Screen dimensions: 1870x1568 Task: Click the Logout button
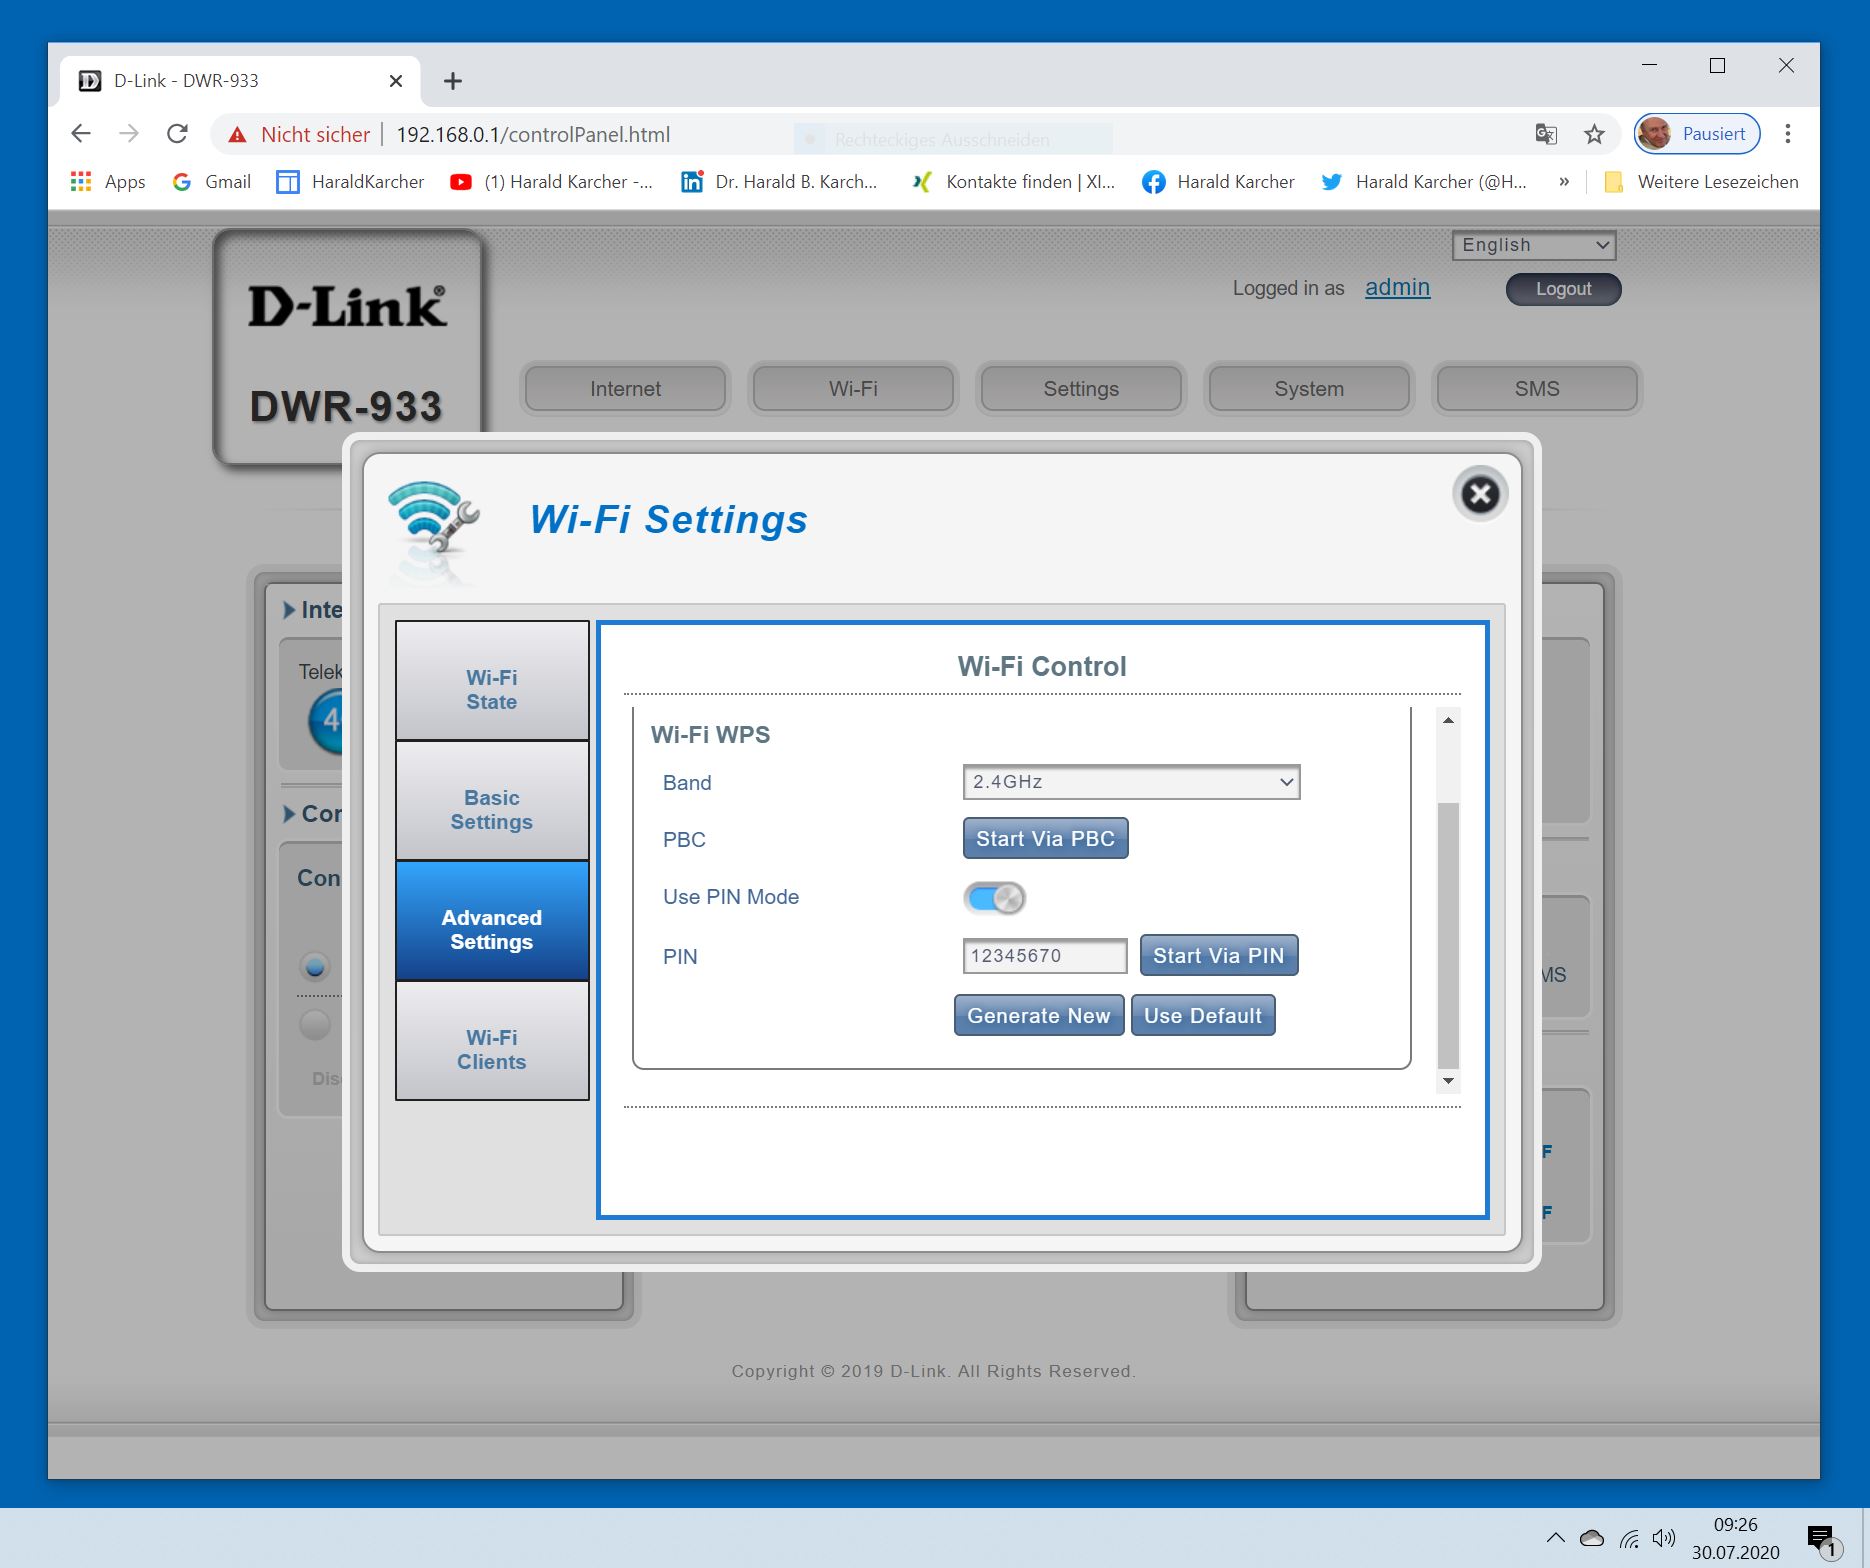(x=1564, y=289)
